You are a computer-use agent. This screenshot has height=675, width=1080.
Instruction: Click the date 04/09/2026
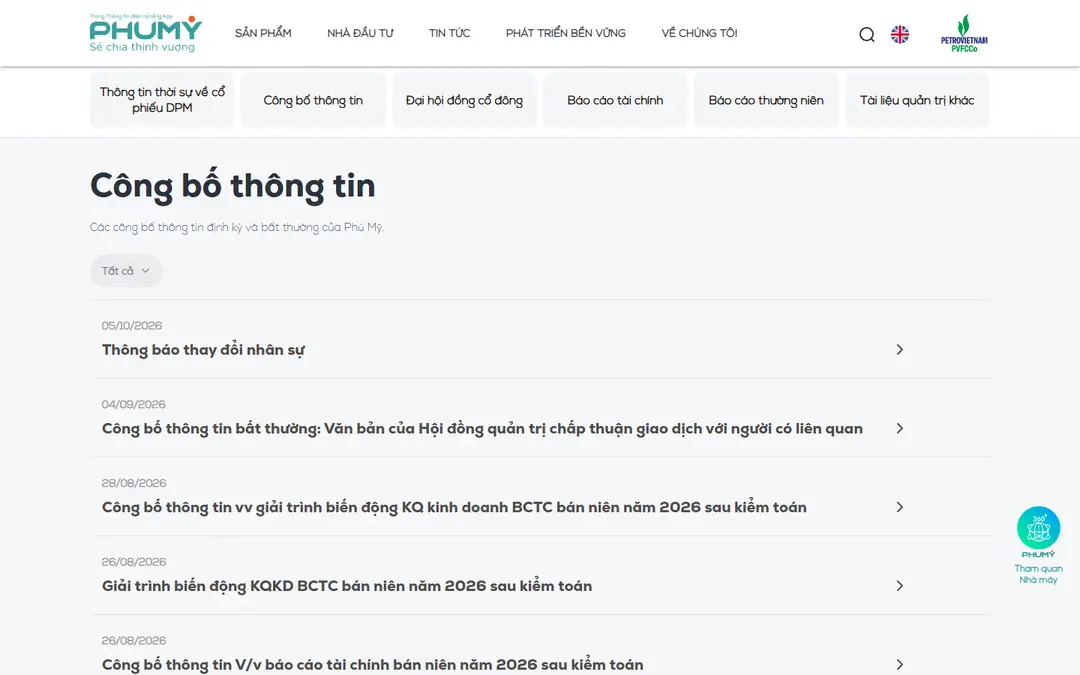[134, 404]
